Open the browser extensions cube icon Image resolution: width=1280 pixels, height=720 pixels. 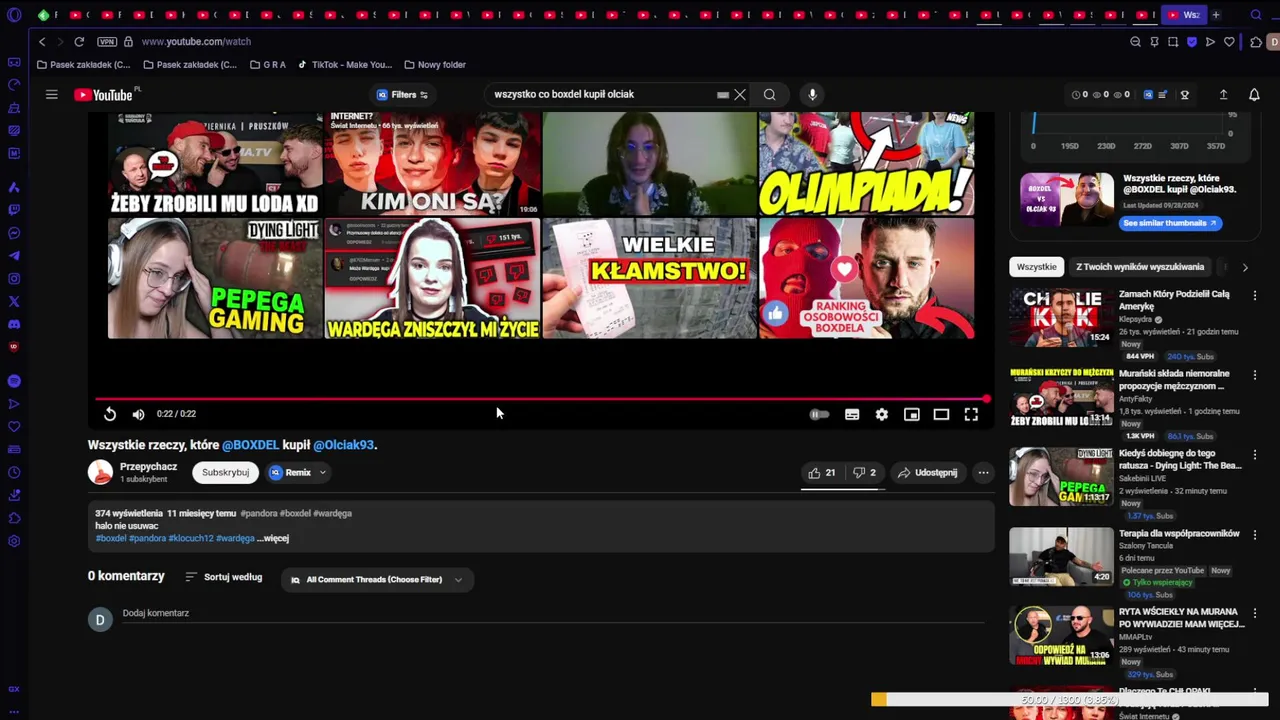[1256, 42]
